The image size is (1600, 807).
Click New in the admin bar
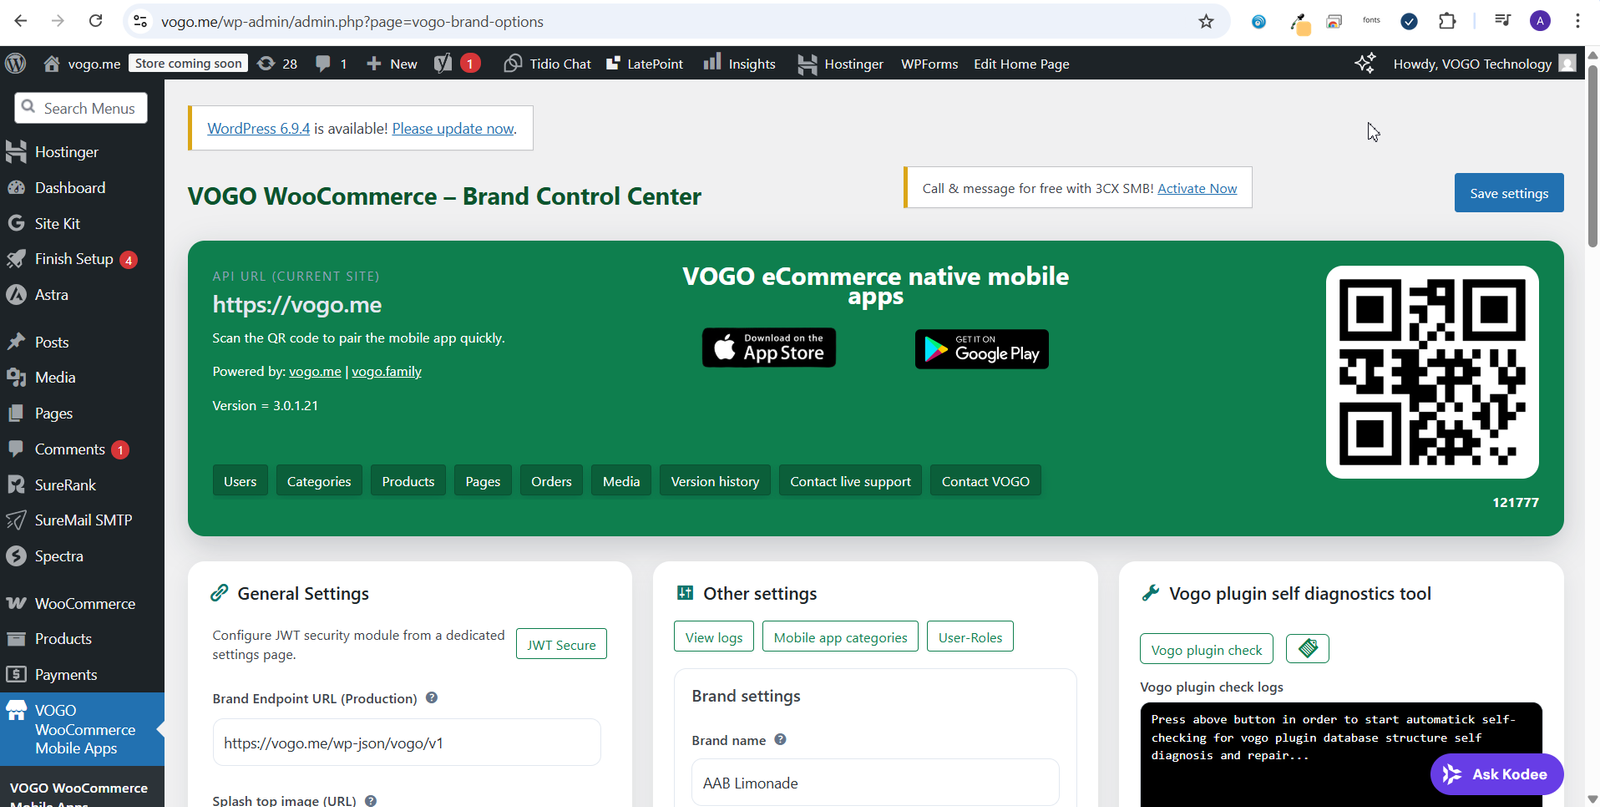(x=391, y=63)
